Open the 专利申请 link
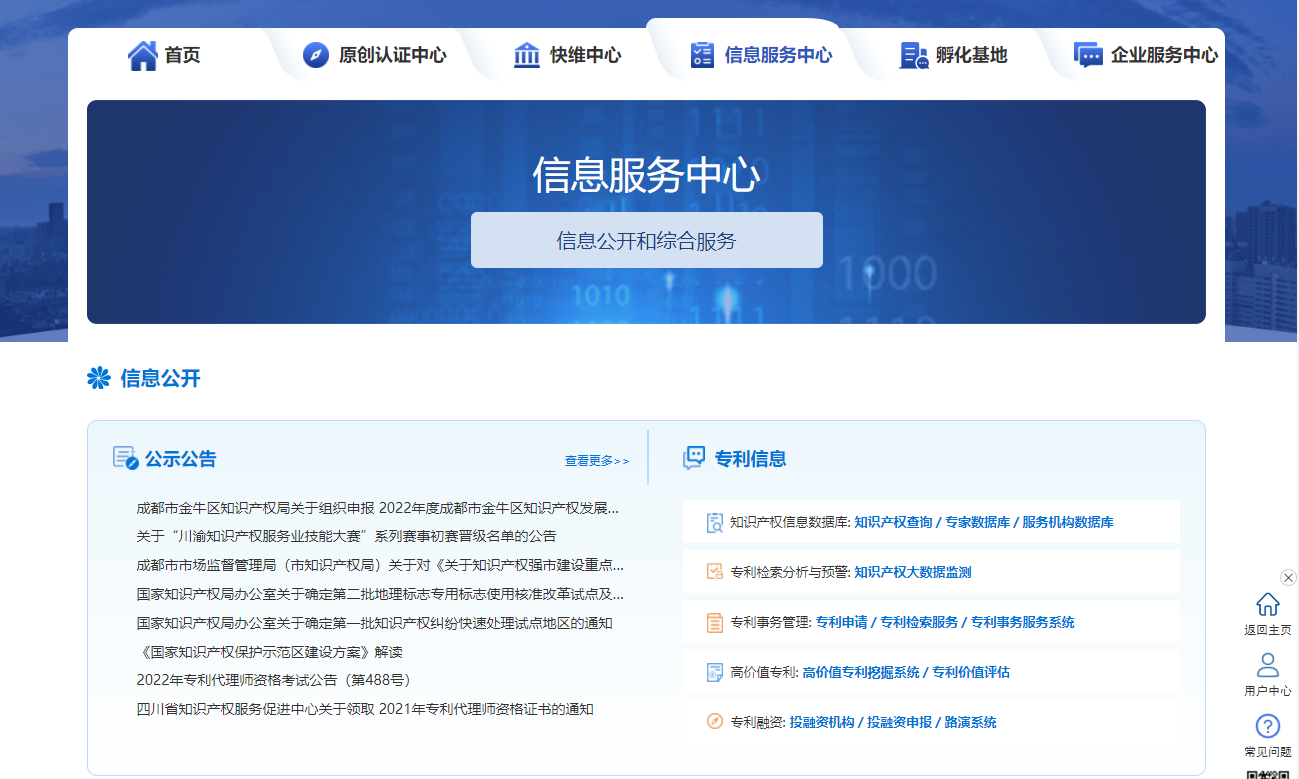This screenshot has height=779, width=1299. [841, 622]
